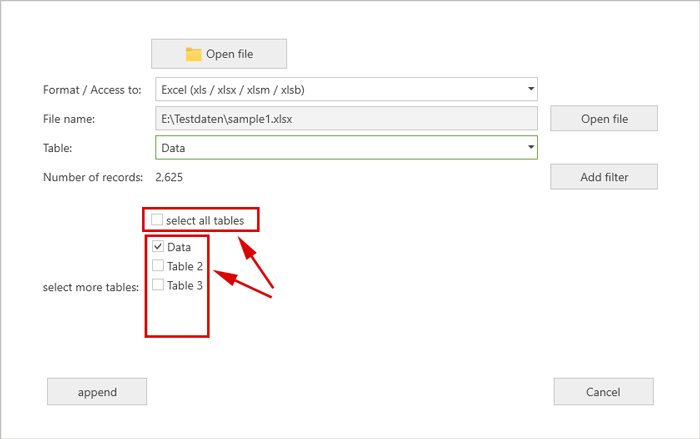Image resolution: width=700 pixels, height=439 pixels.
Task: Click the 'Table:' label text
Action: pos(58,148)
